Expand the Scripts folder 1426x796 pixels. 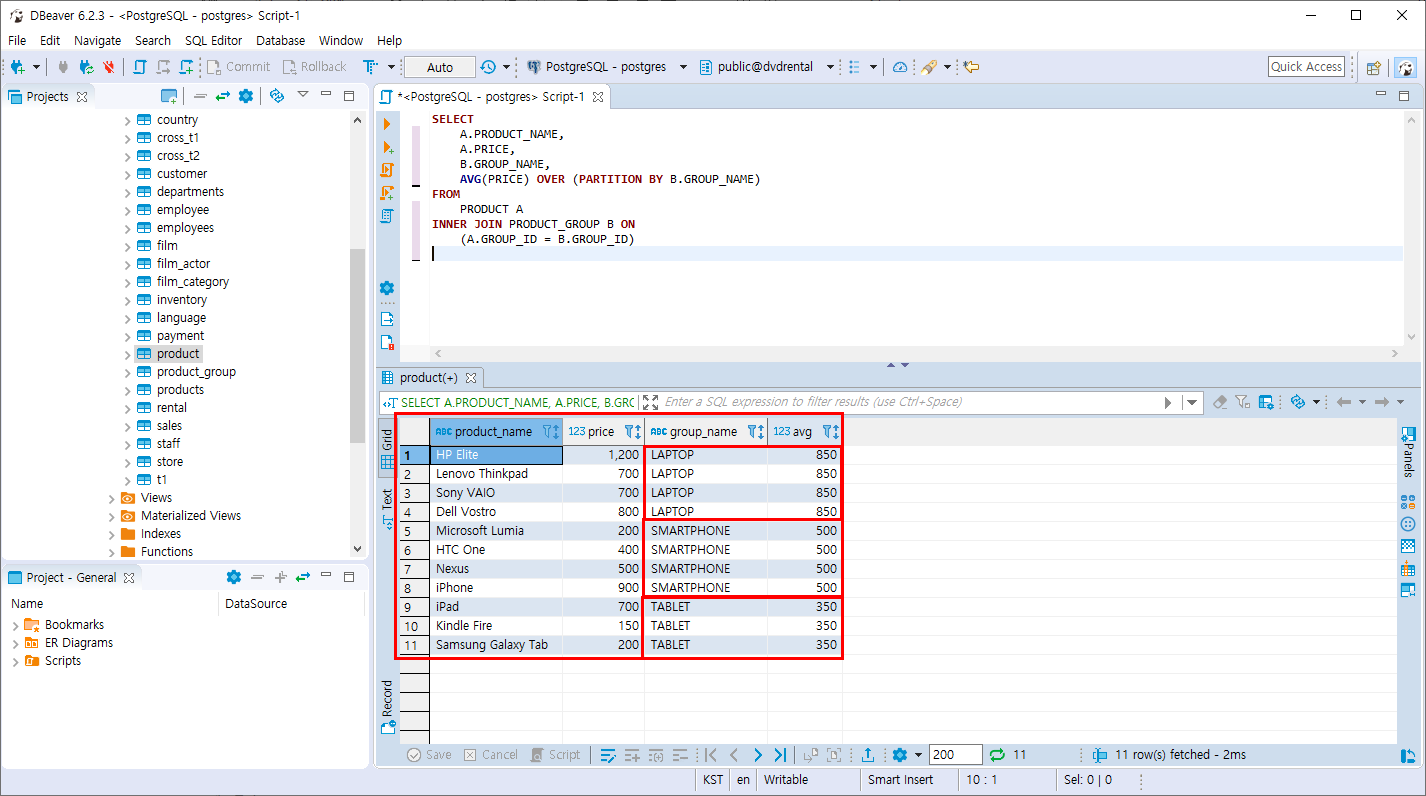(15, 661)
